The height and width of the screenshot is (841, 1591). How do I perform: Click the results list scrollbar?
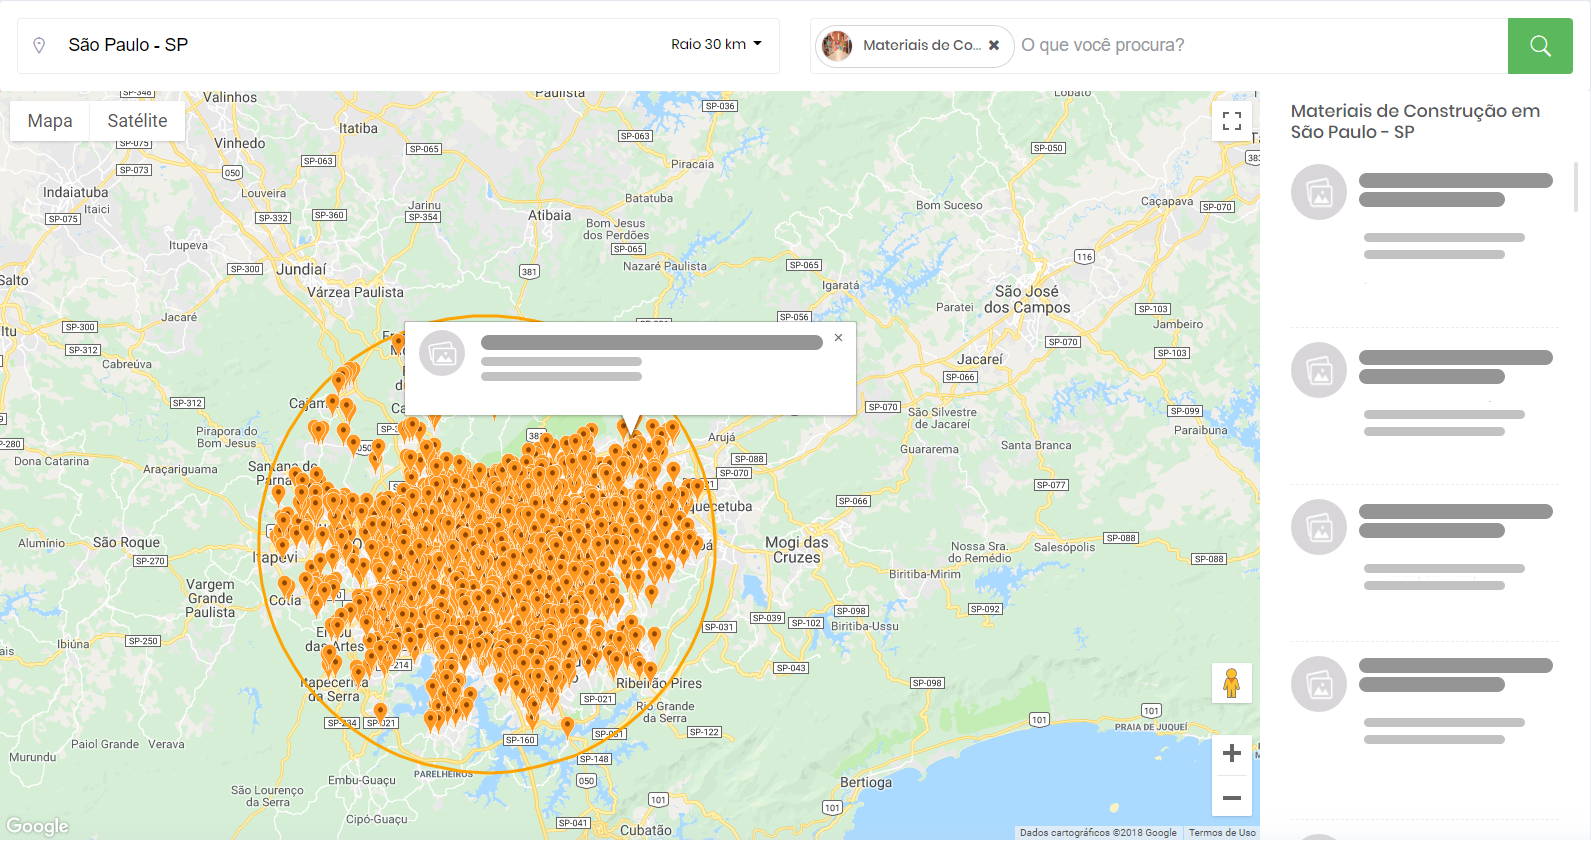click(1576, 187)
